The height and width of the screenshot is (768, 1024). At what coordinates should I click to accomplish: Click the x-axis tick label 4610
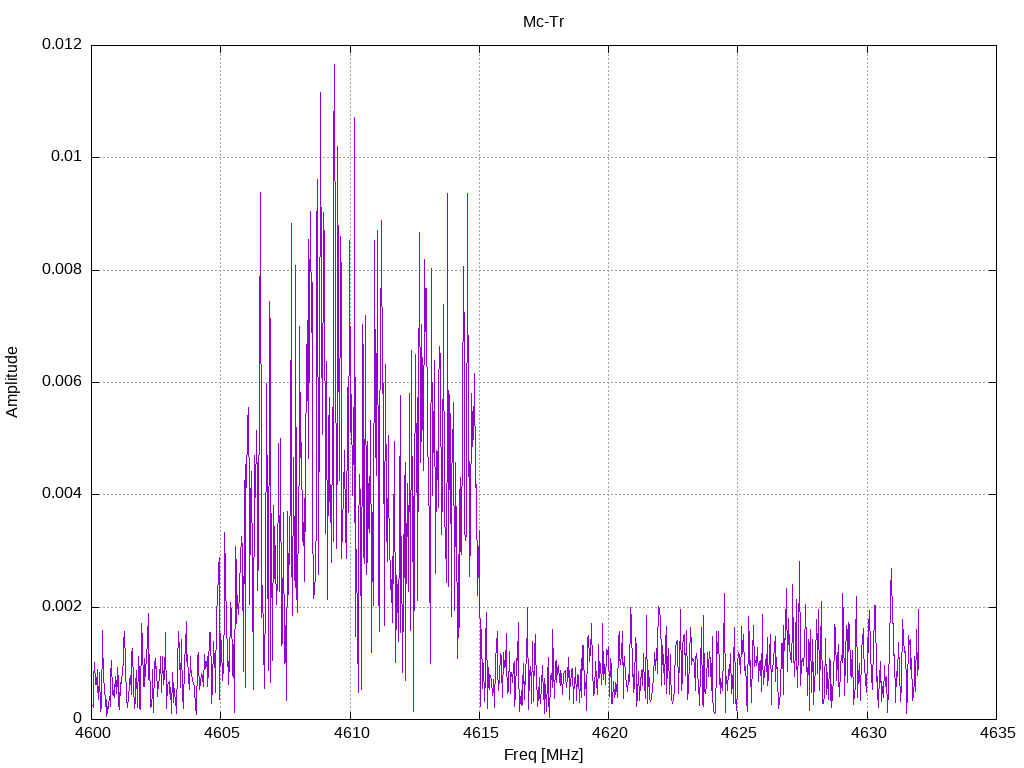coord(351,733)
